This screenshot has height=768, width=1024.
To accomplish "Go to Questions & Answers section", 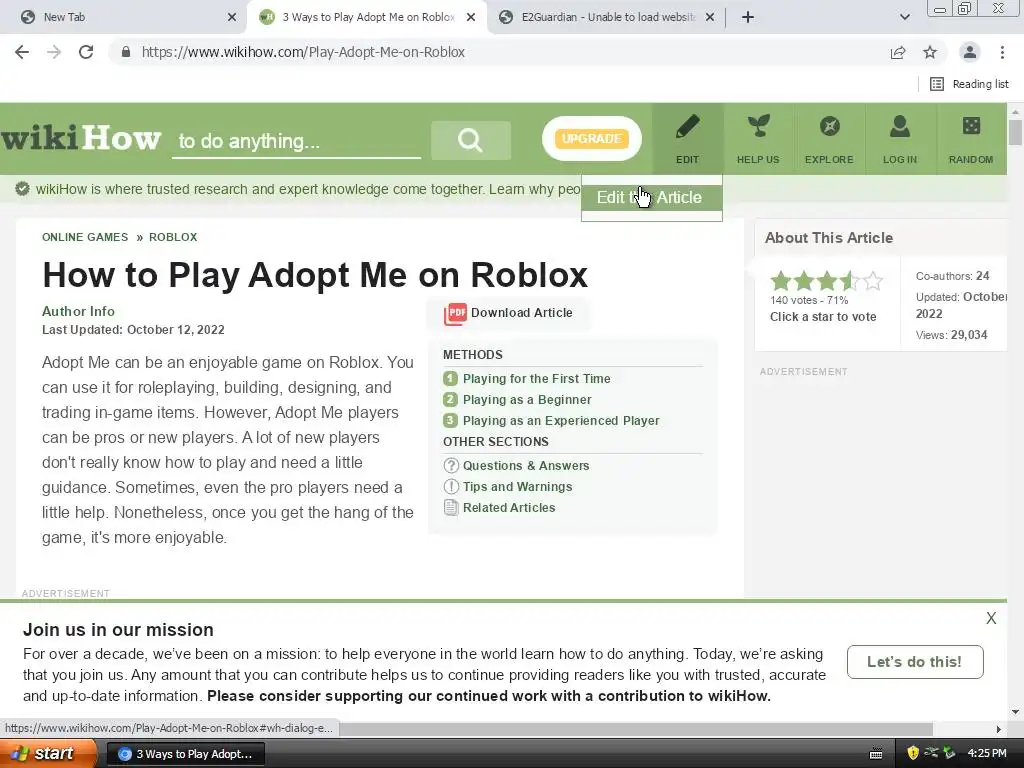I will [x=526, y=466].
